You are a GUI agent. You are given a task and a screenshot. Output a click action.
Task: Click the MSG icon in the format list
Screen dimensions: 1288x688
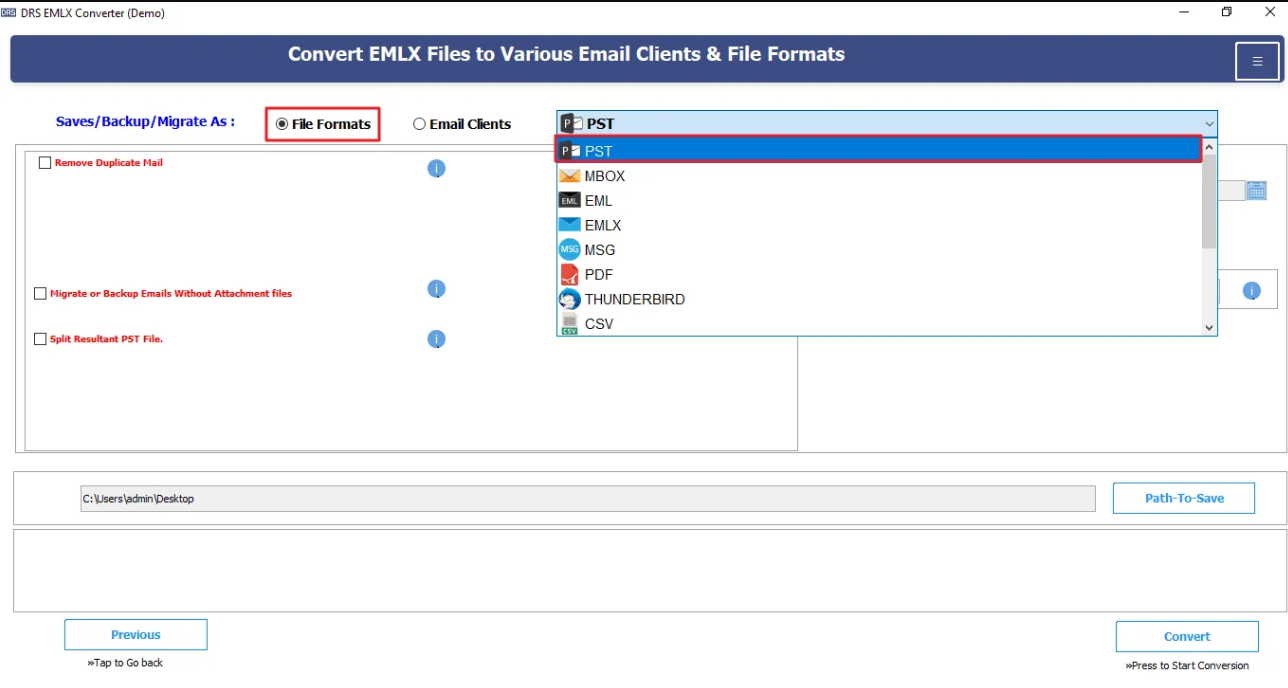coord(568,249)
